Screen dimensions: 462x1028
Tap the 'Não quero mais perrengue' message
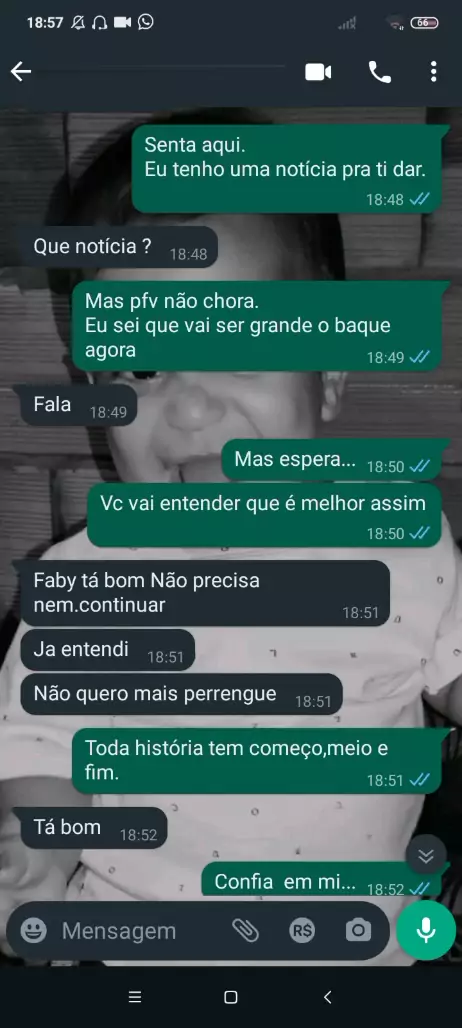pyautogui.click(x=181, y=694)
